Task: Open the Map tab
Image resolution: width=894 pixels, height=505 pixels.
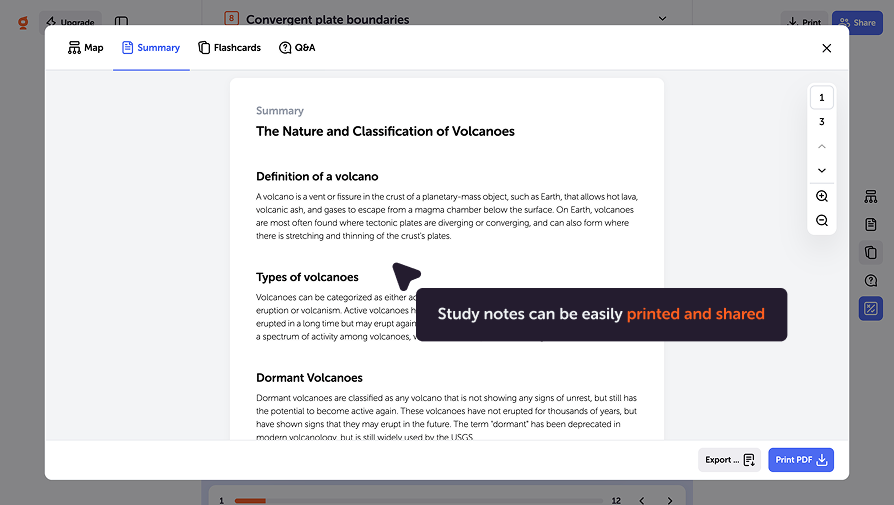Action: [x=86, y=48]
